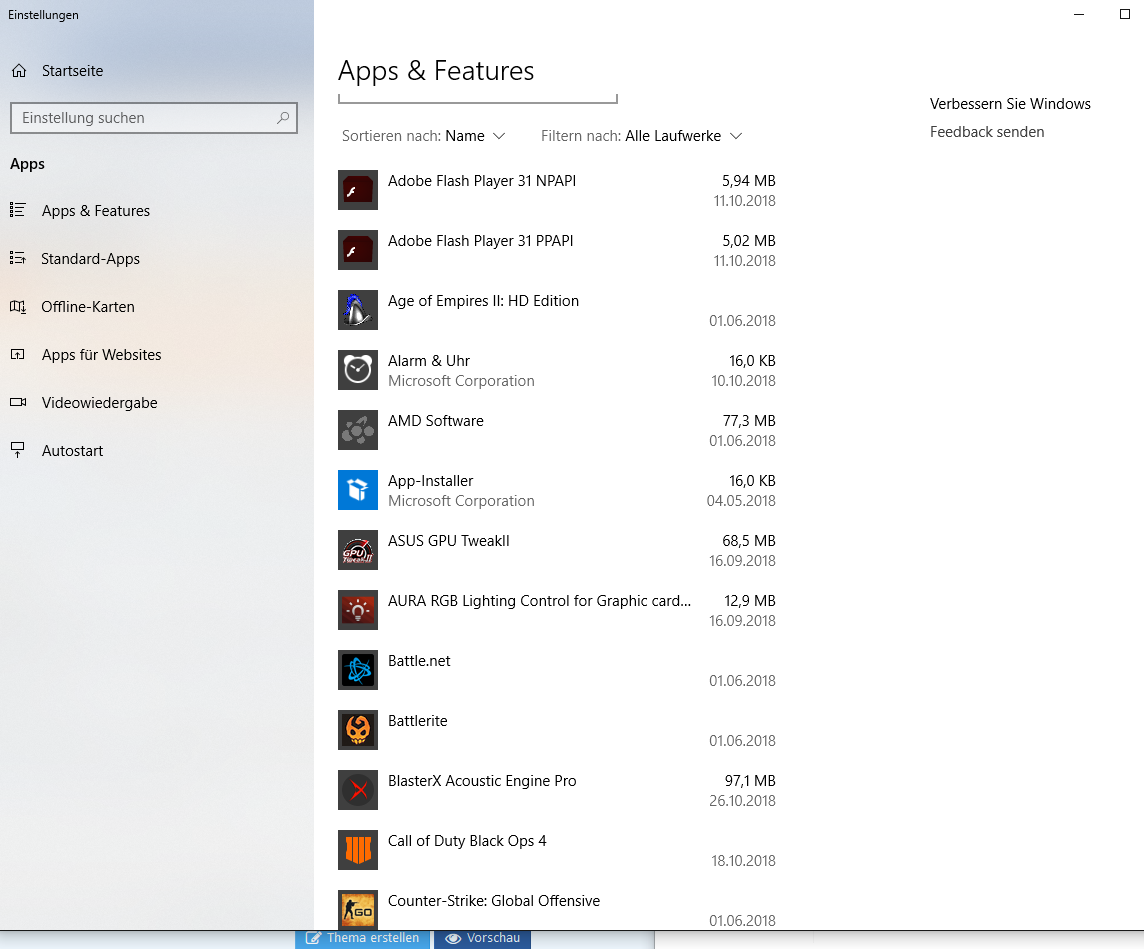
Task: Click the Battlerite skull icon
Action: [x=358, y=729]
